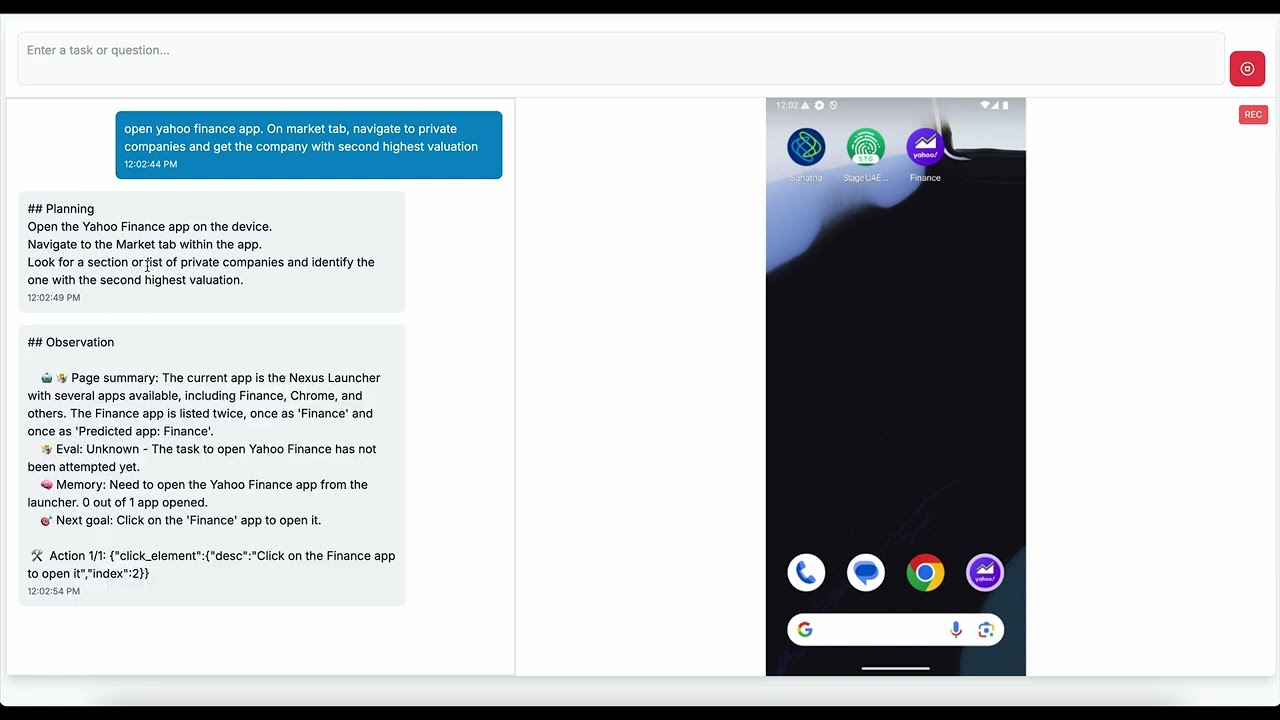Open the Yahoo Finance app icon on home screen

click(x=925, y=148)
